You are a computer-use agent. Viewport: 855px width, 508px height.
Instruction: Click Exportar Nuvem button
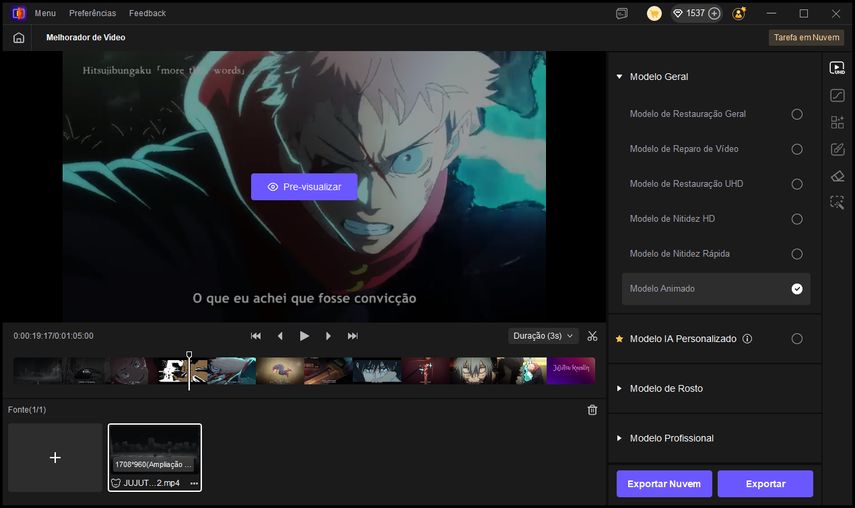pos(664,484)
